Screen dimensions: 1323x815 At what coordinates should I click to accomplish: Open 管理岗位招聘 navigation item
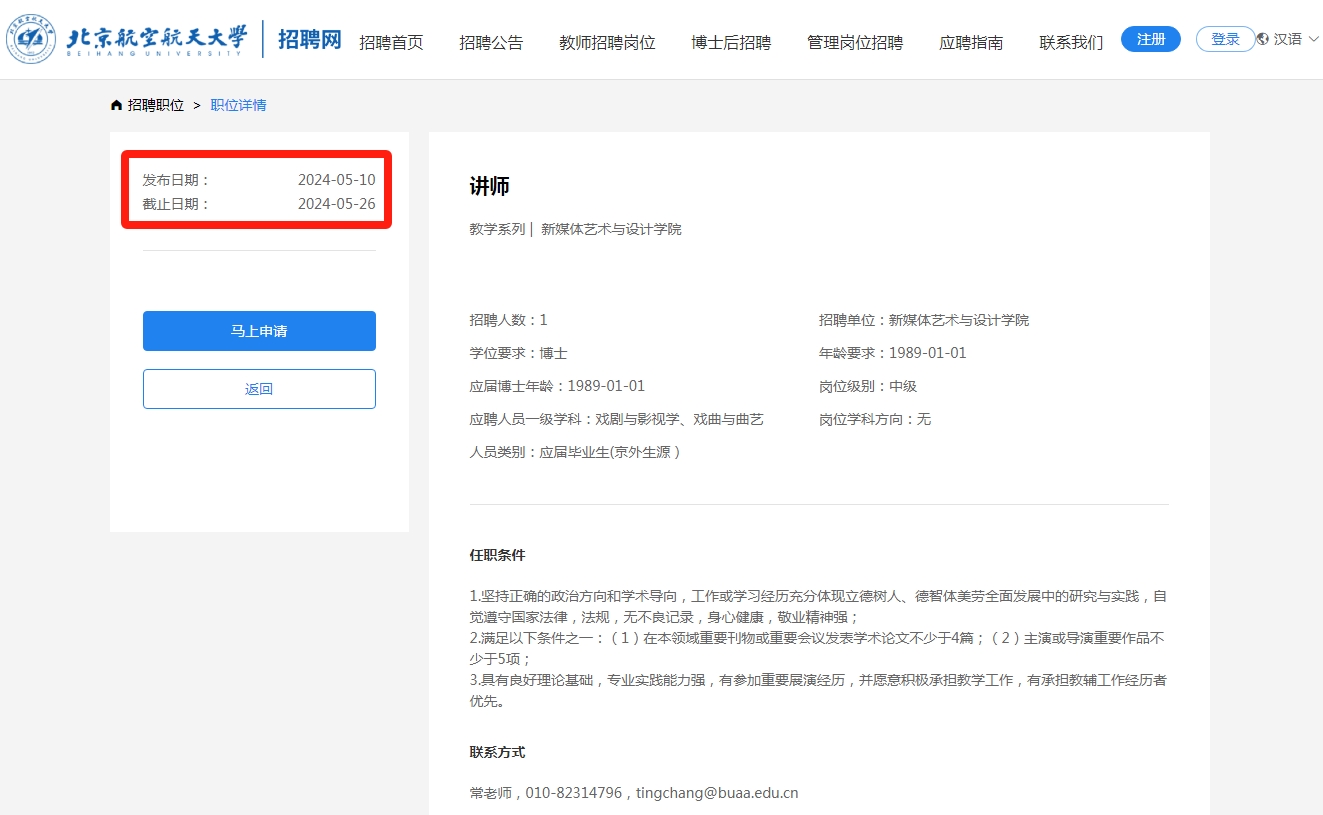click(x=855, y=42)
